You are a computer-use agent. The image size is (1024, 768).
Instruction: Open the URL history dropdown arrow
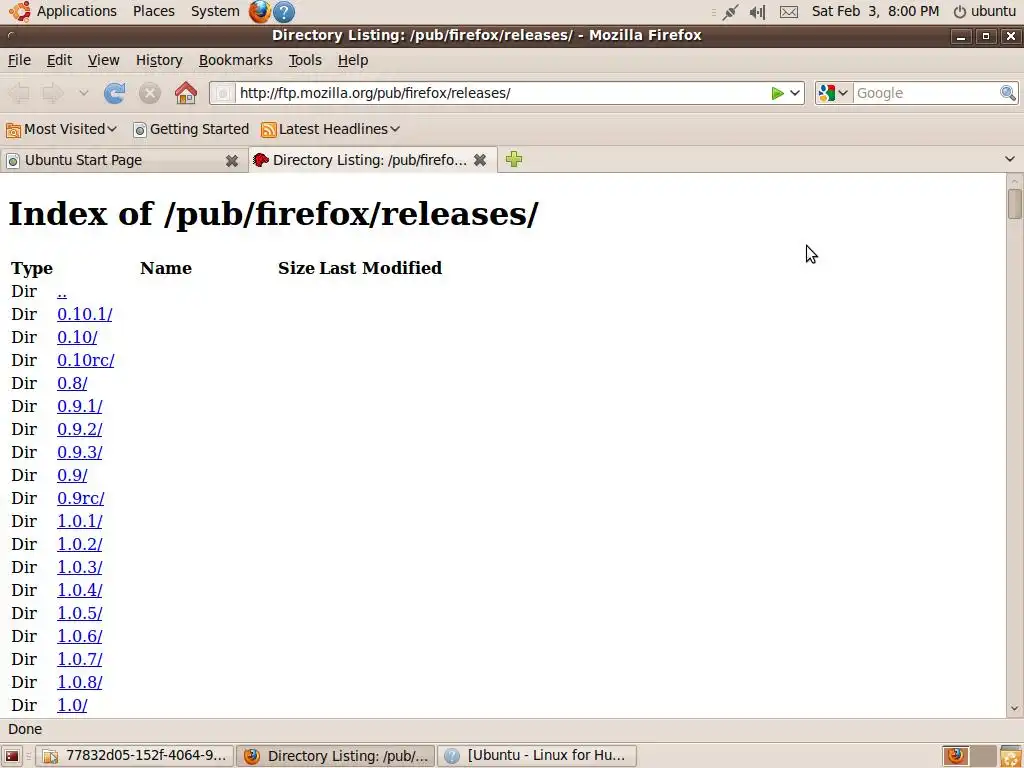(x=795, y=93)
